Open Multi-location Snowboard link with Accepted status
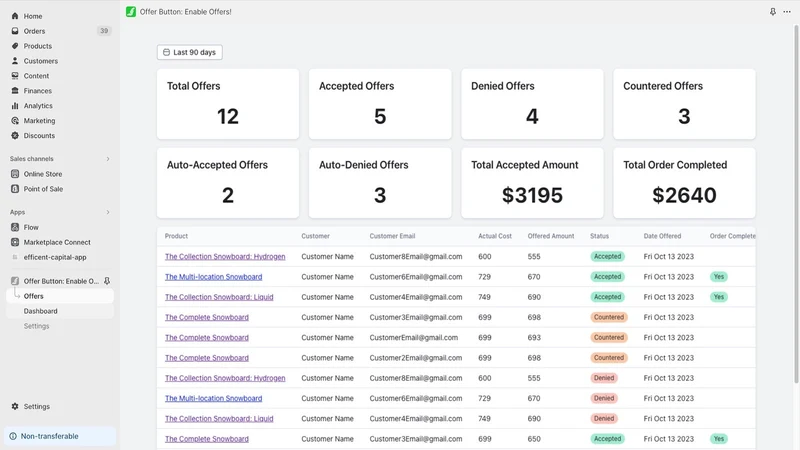This screenshot has height=450, width=800. coord(213,277)
